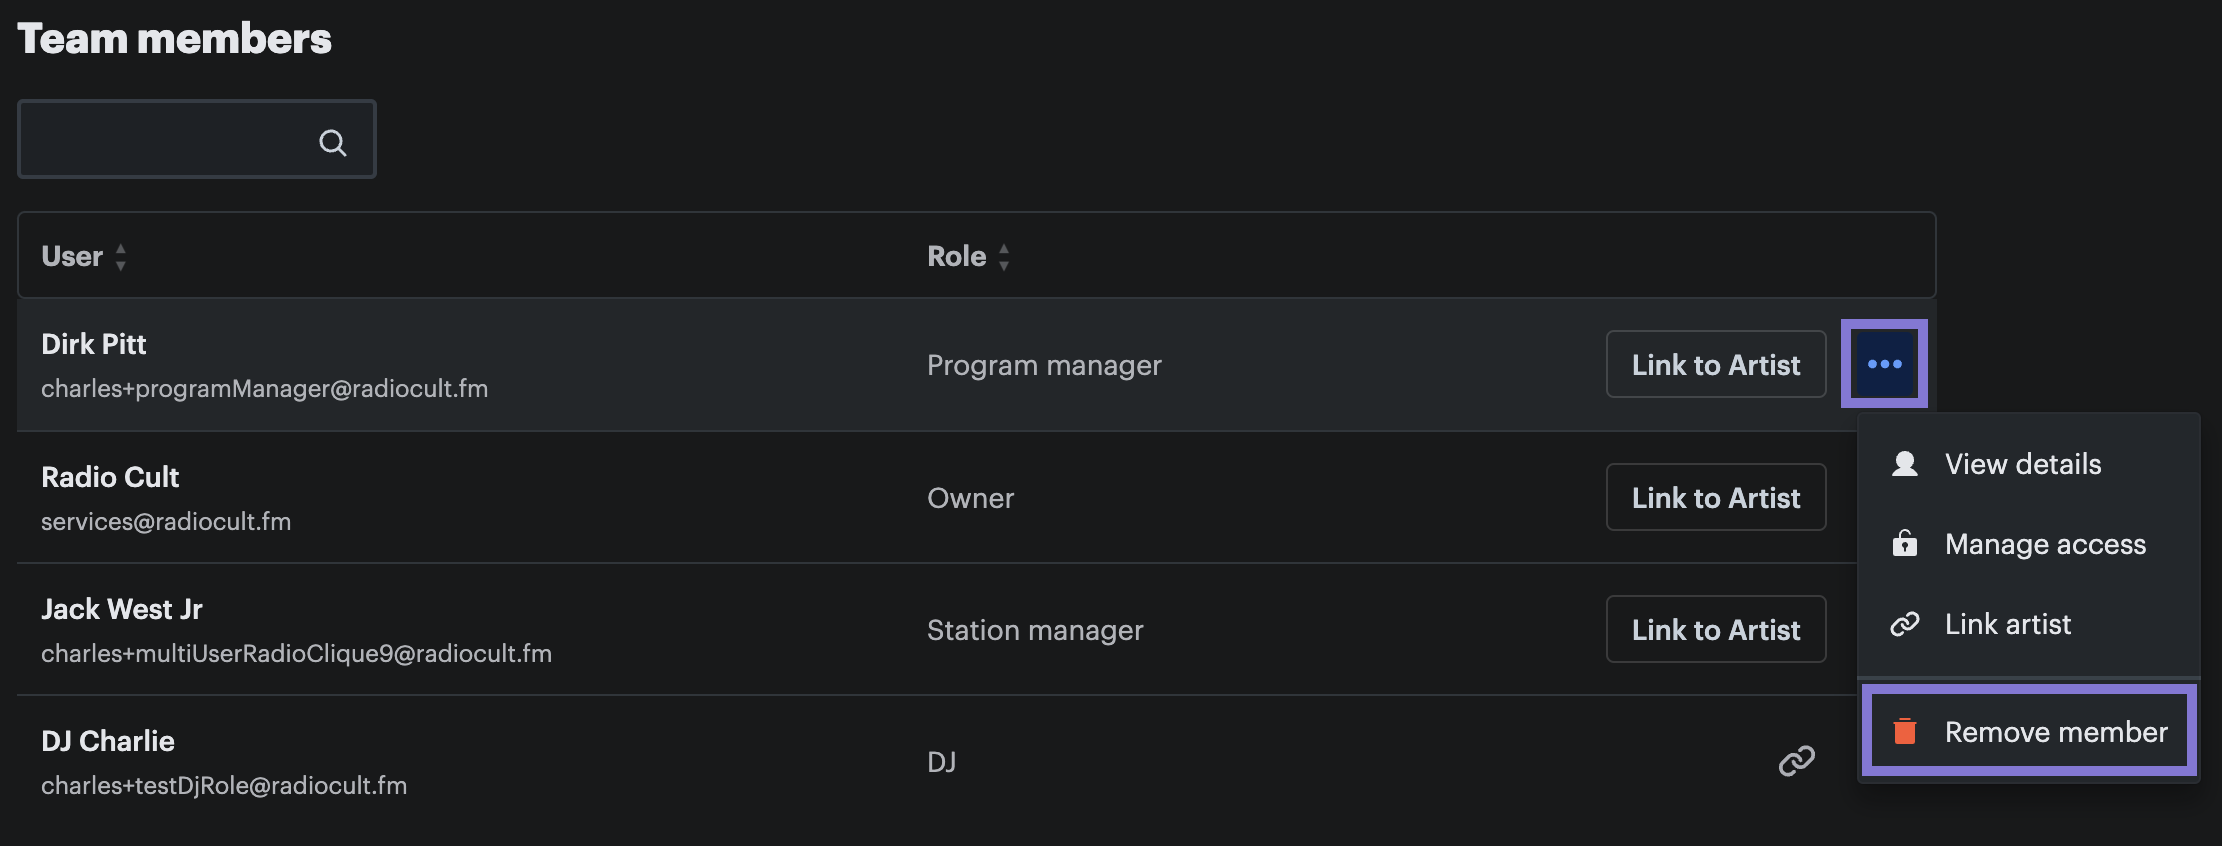Click the person icon beside View details

(x=1904, y=464)
